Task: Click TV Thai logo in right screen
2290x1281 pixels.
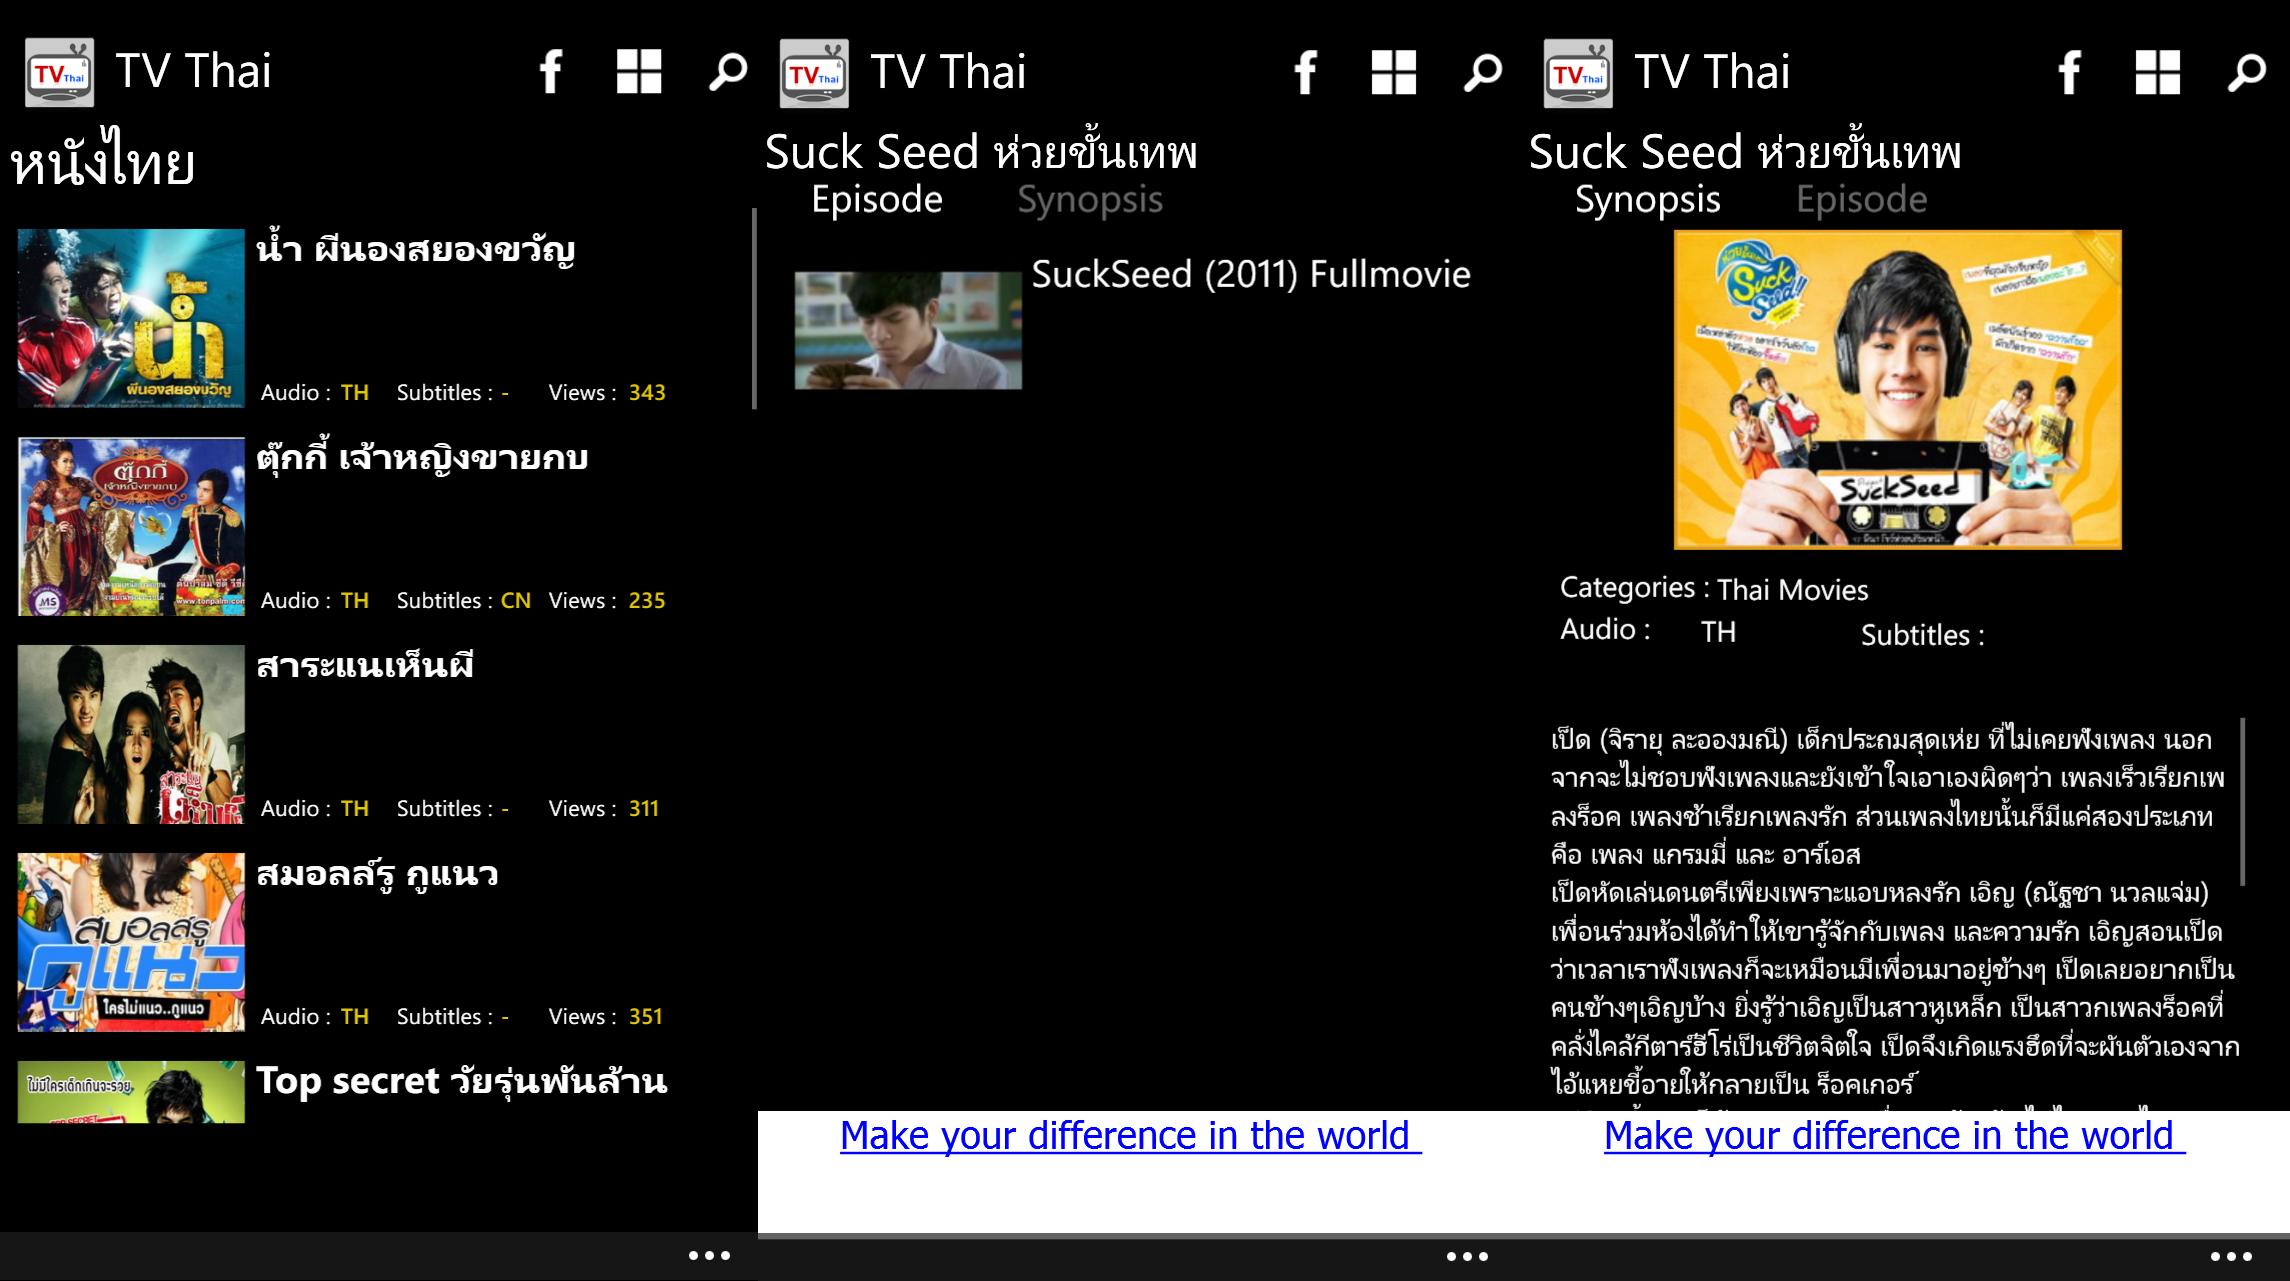Action: click(1579, 73)
